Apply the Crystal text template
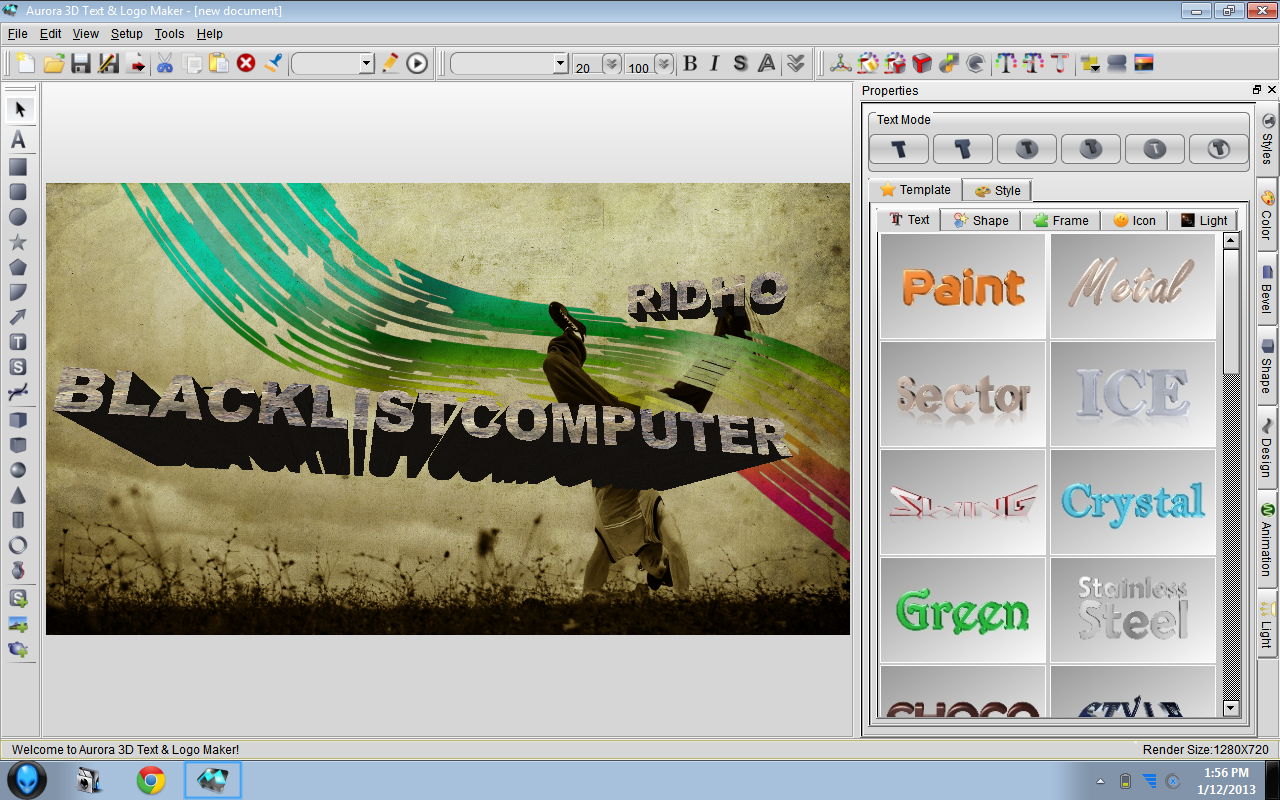This screenshot has width=1280, height=800. tap(1132, 500)
